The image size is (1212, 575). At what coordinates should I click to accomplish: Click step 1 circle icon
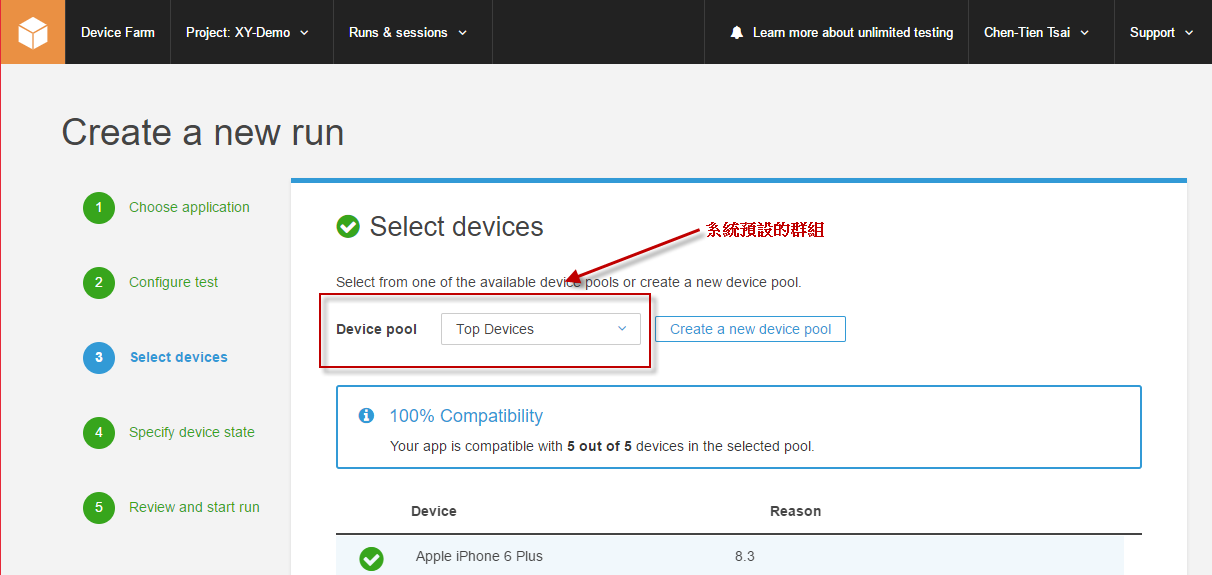(x=99, y=208)
